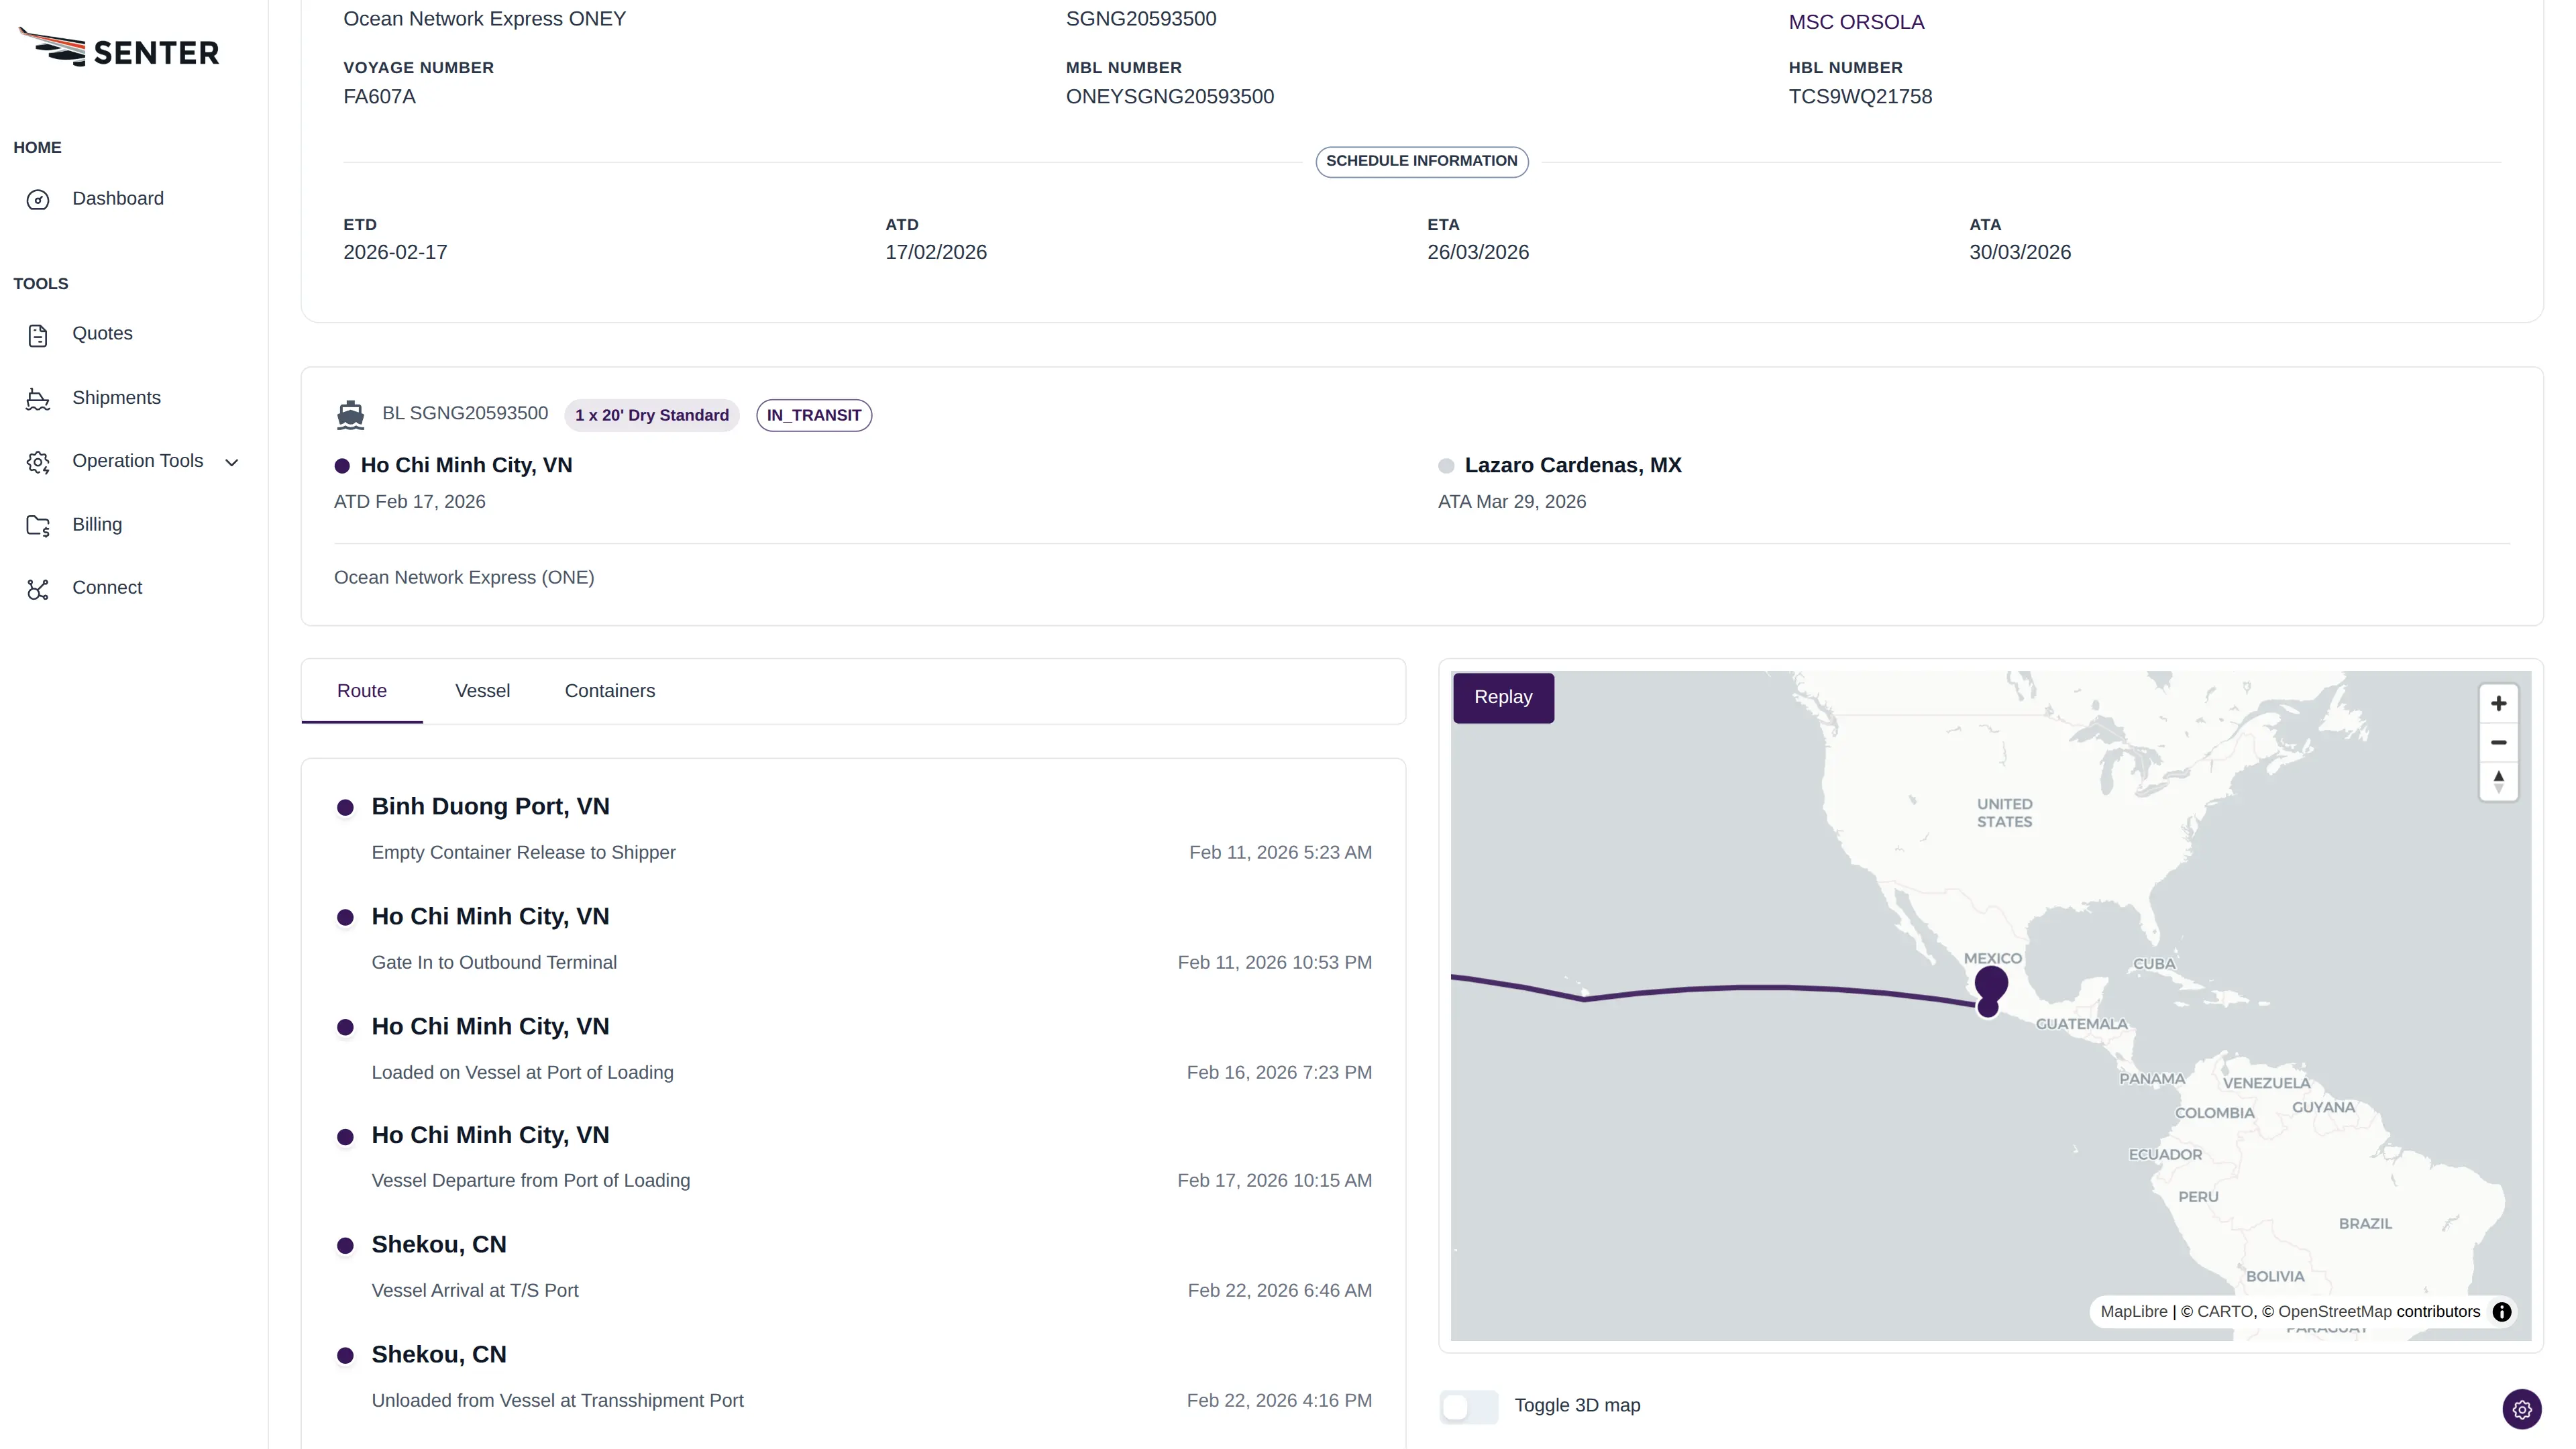Click the Operation Tools gear icon
Viewport: 2576px width, 1449px height.
[x=38, y=462]
